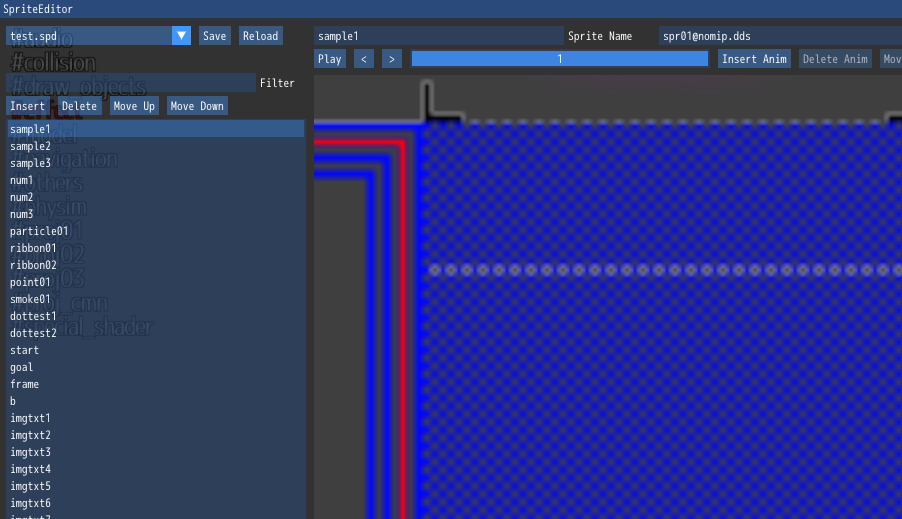This screenshot has width=902, height=519.
Task: Select num3 in the sprite list
Action: point(155,214)
